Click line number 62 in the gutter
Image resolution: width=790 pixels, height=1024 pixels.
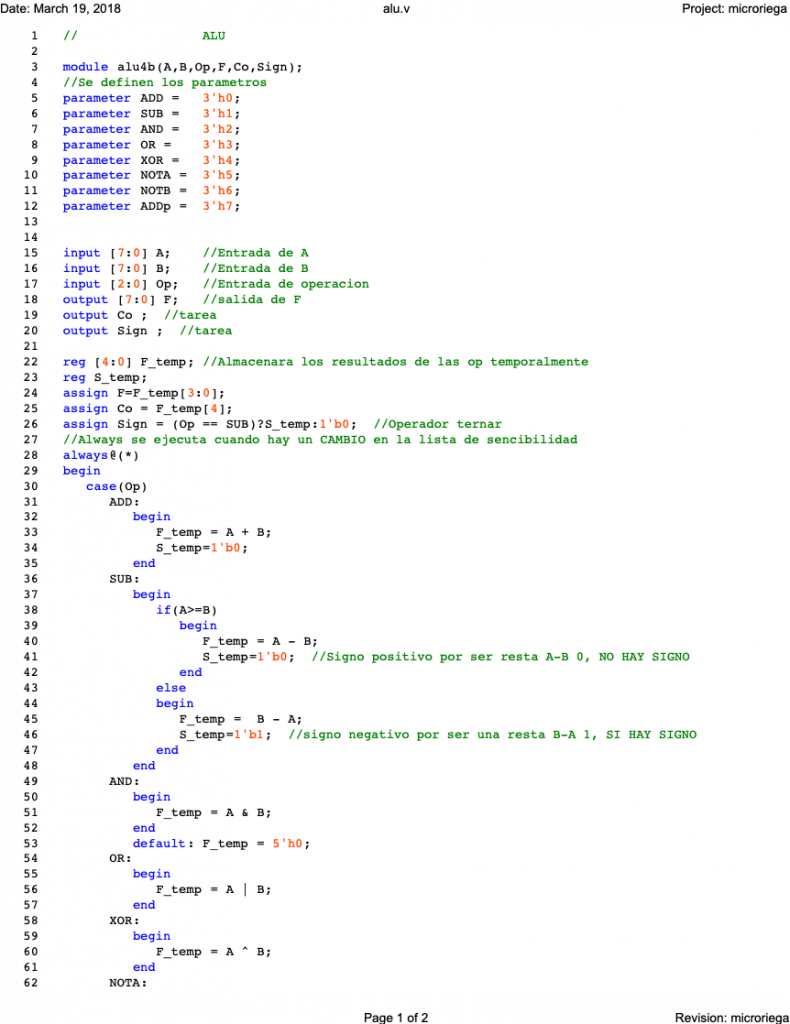click(31, 984)
